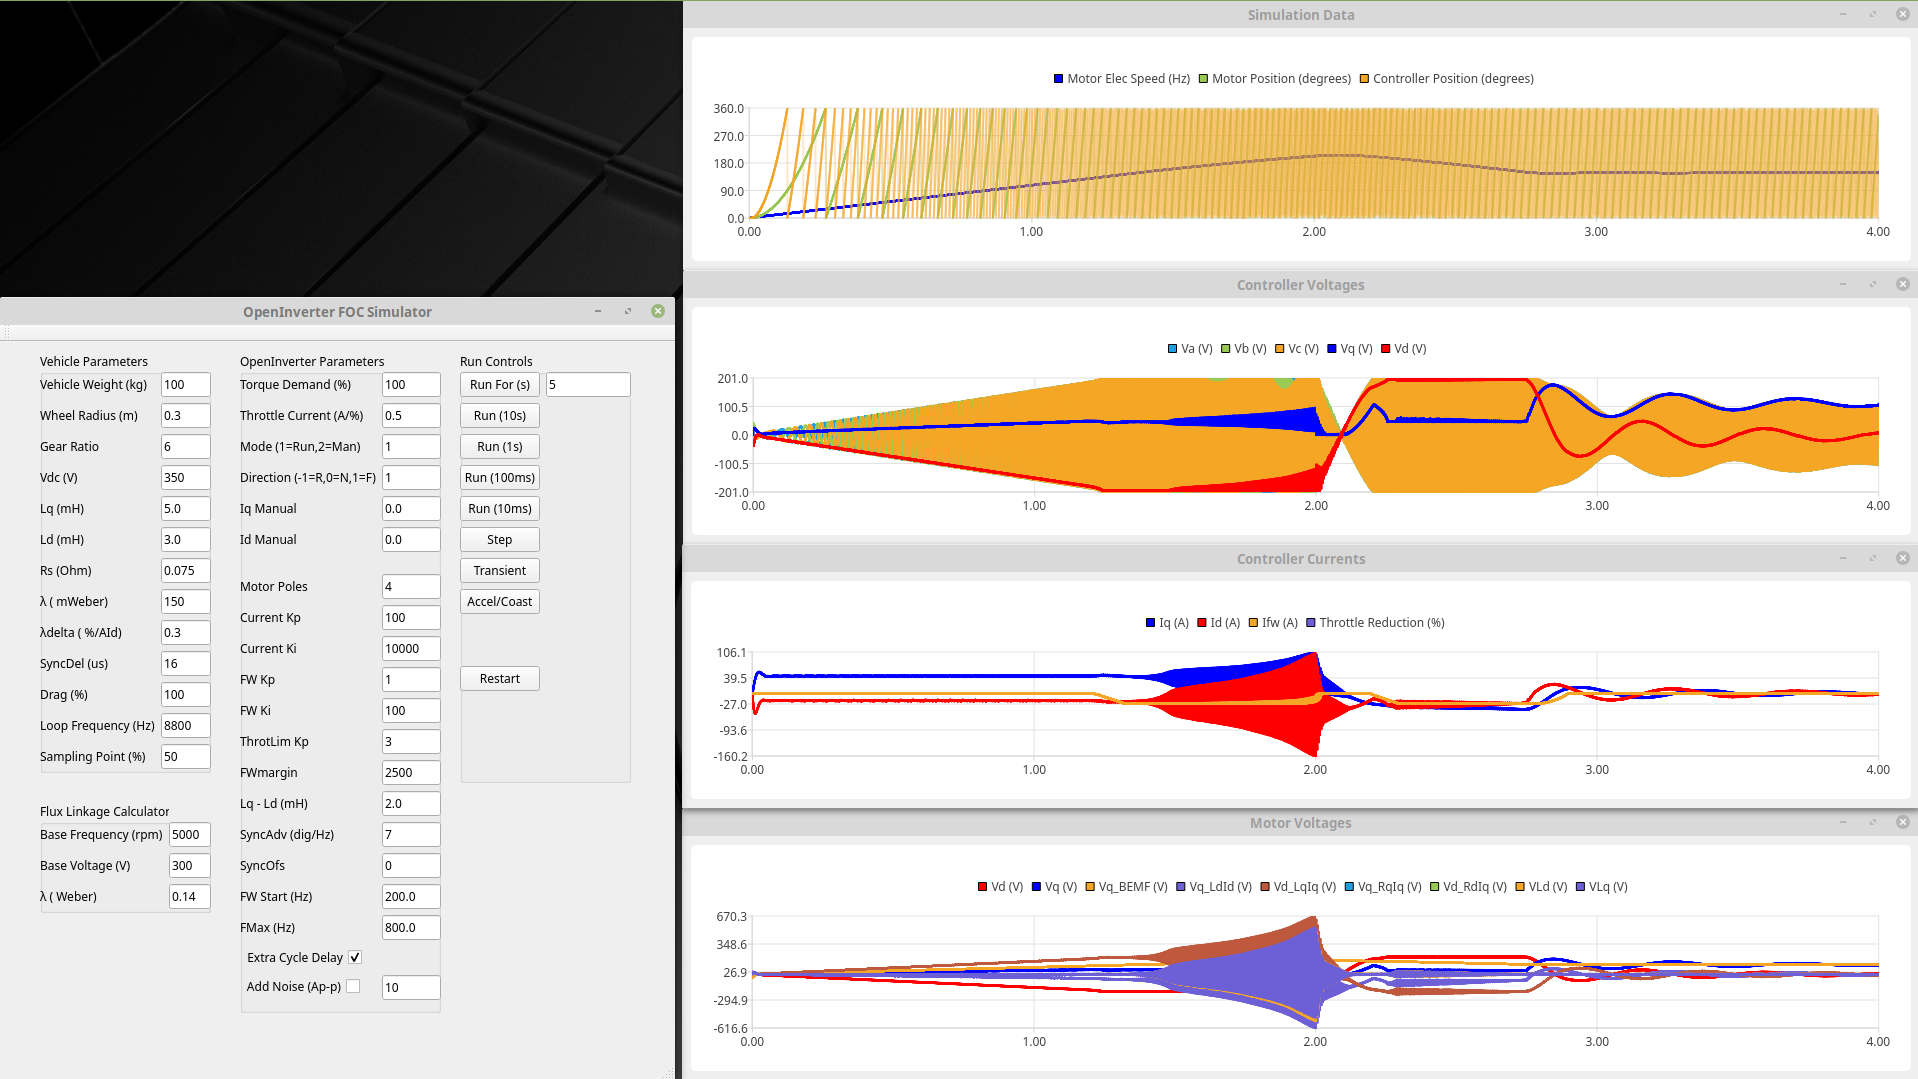Enable the Add Noise (Ap-p) checkbox
Image resolution: width=1918 pixels, height=1079 pixels.
353,986
